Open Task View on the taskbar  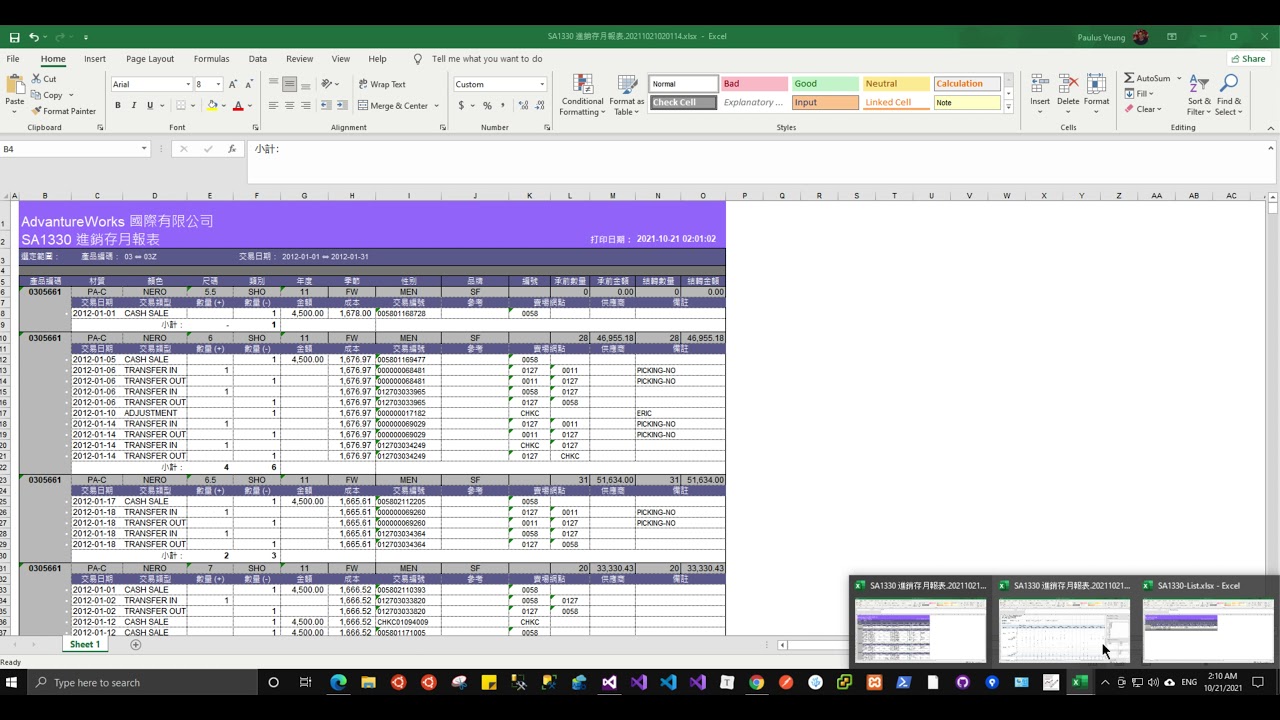tap(305, 683)
